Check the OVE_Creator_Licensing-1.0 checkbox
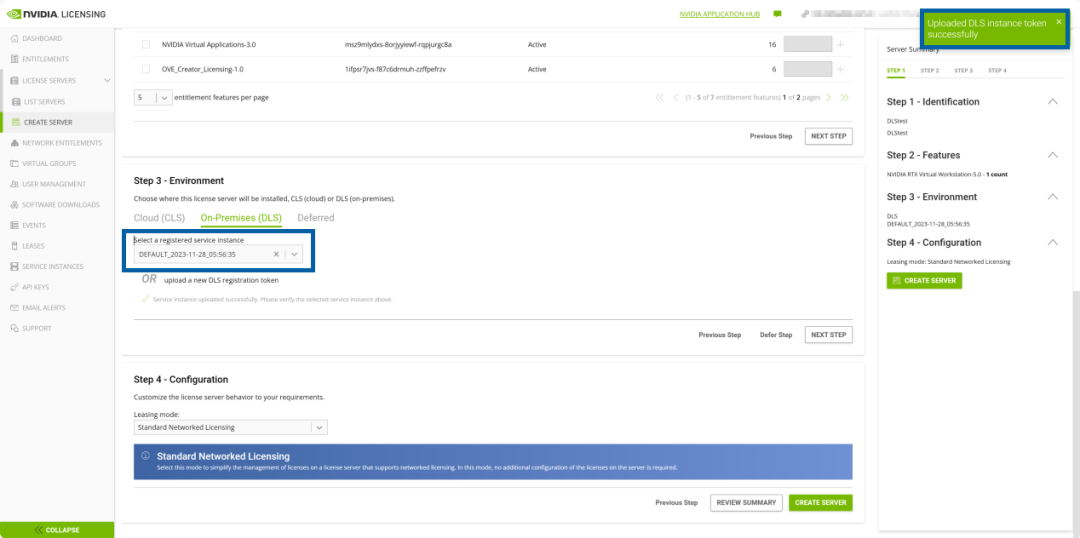The height and width of the screenshot is (538, 1080). pos(145,69)
